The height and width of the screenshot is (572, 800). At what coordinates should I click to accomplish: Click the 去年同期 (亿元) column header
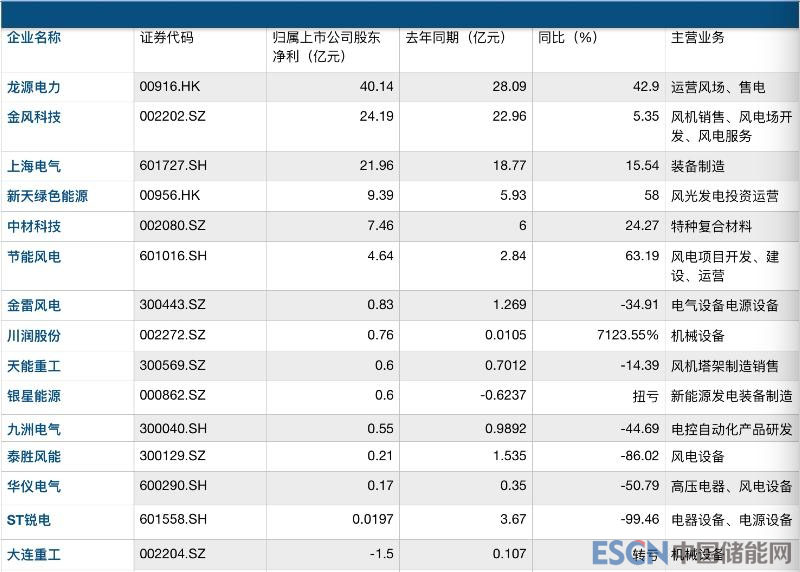click(455, 38)
